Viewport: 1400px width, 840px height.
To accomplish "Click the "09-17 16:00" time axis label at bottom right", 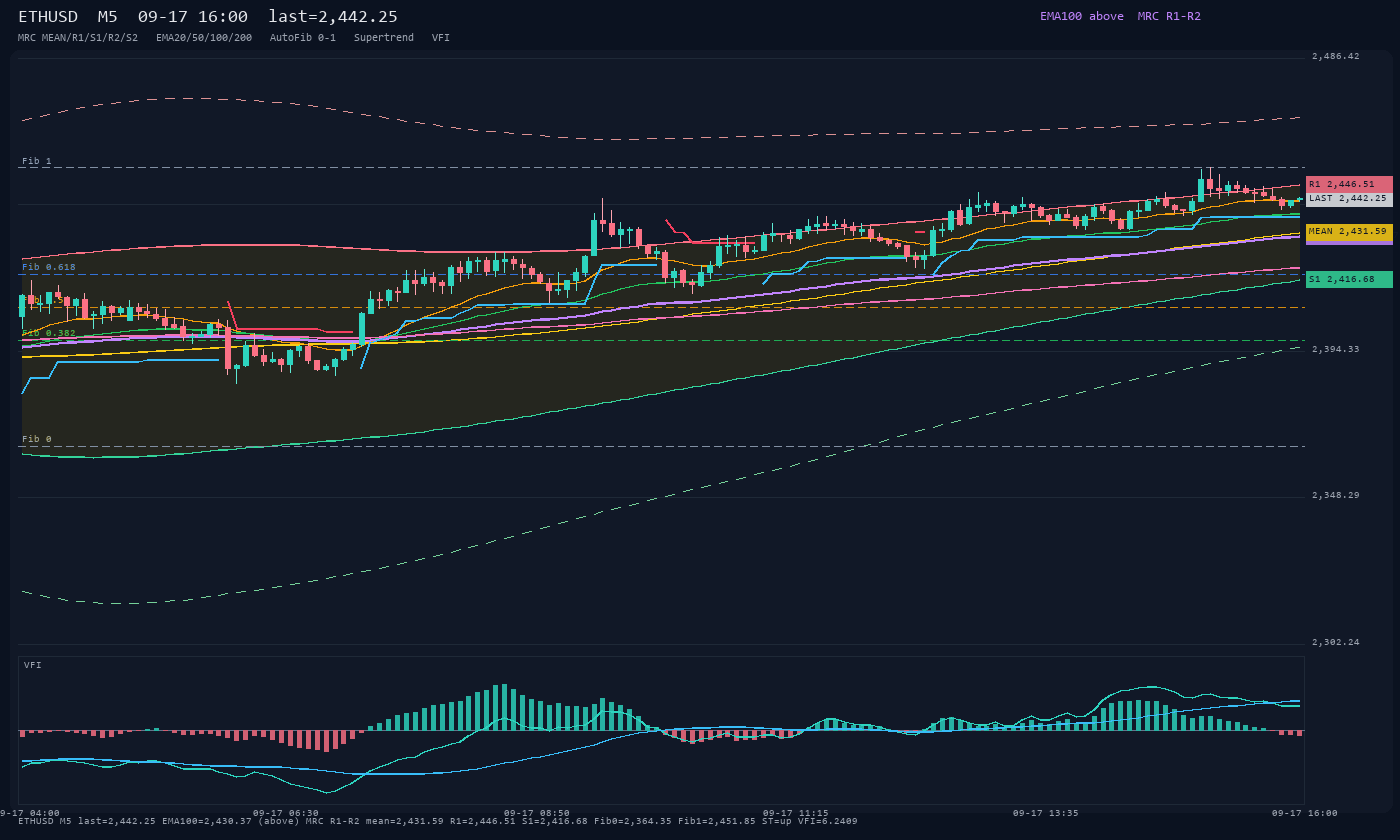I will point(1305,813).
